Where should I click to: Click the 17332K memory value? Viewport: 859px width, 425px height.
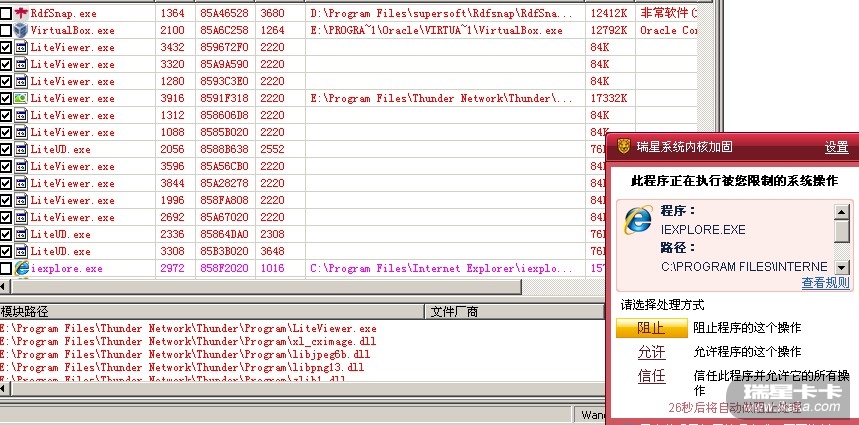609,98
